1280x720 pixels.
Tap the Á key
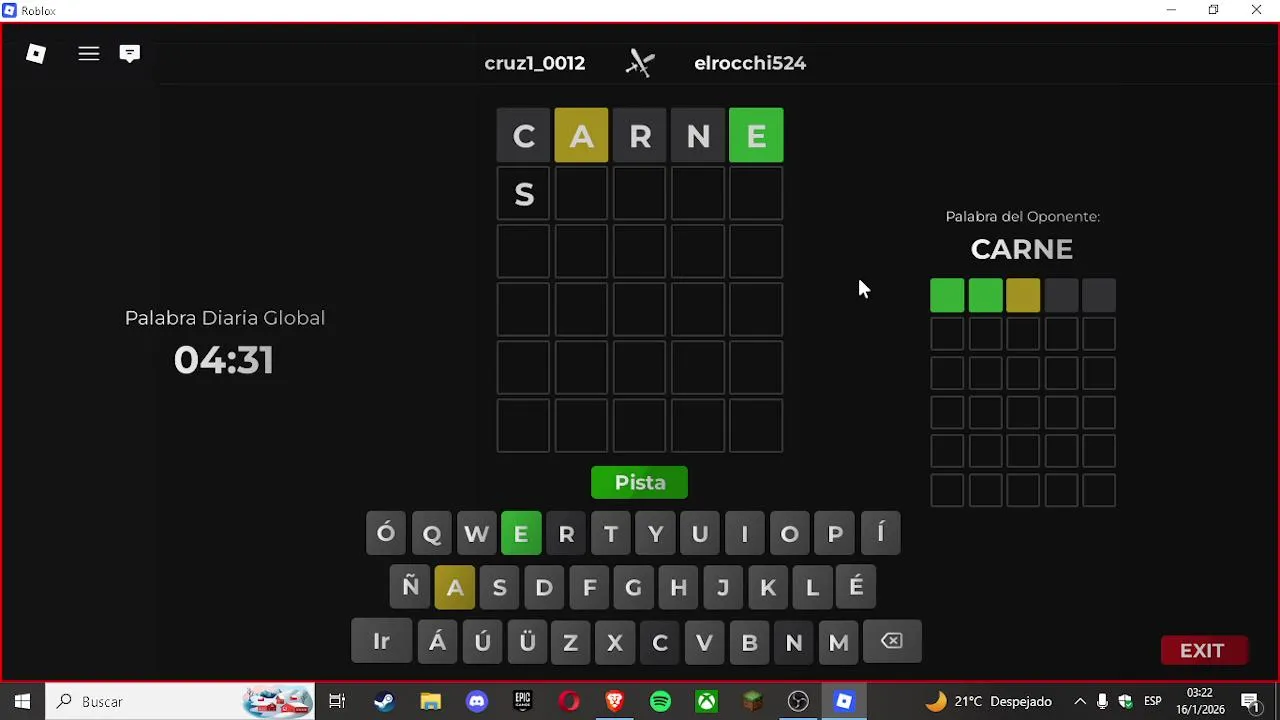click(437, 642)
